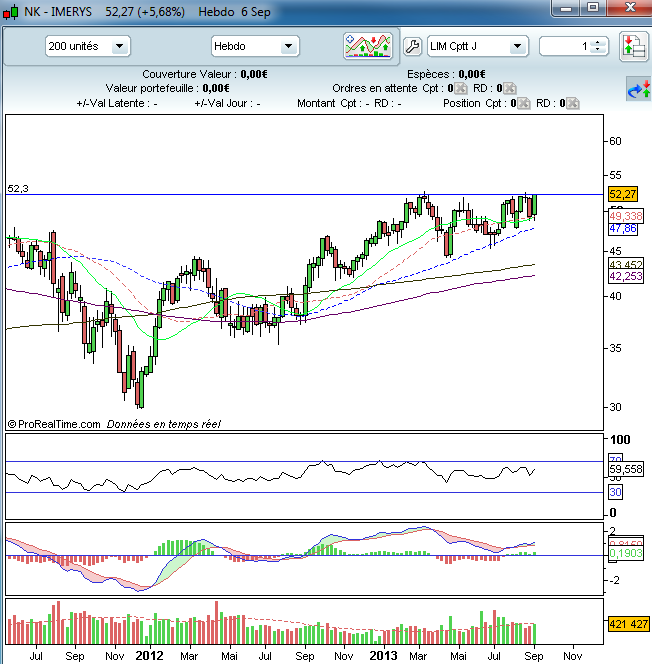
Task: Click the 2012 year label on time axis
Action: 149,656
